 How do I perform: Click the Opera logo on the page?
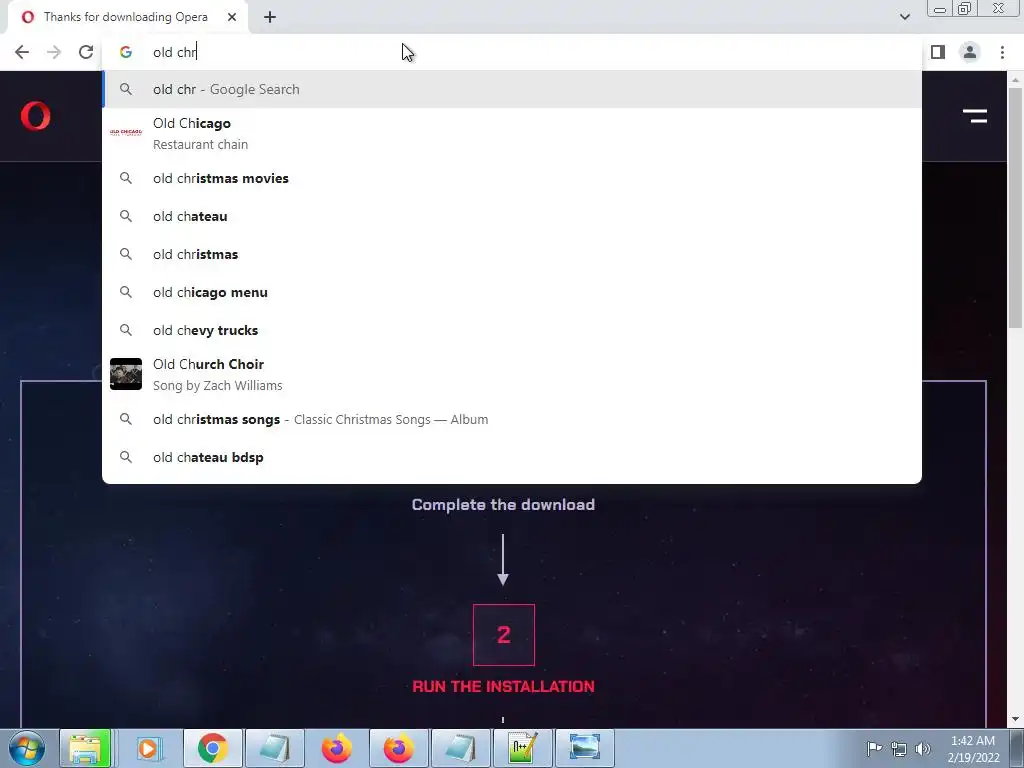(35, 116)
